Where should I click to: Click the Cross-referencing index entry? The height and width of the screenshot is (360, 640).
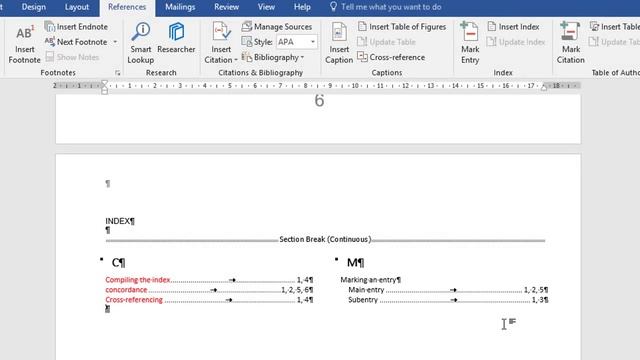point(134,300)
